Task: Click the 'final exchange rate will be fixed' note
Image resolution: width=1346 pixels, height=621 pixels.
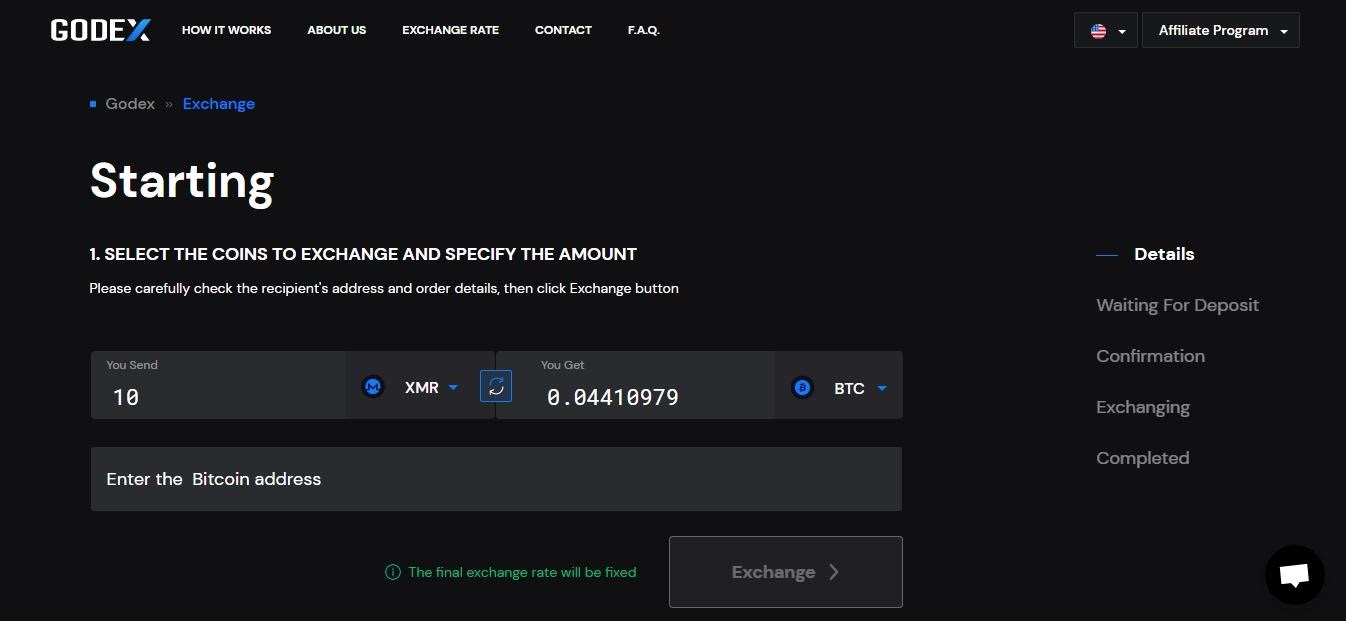Action: 522,572
